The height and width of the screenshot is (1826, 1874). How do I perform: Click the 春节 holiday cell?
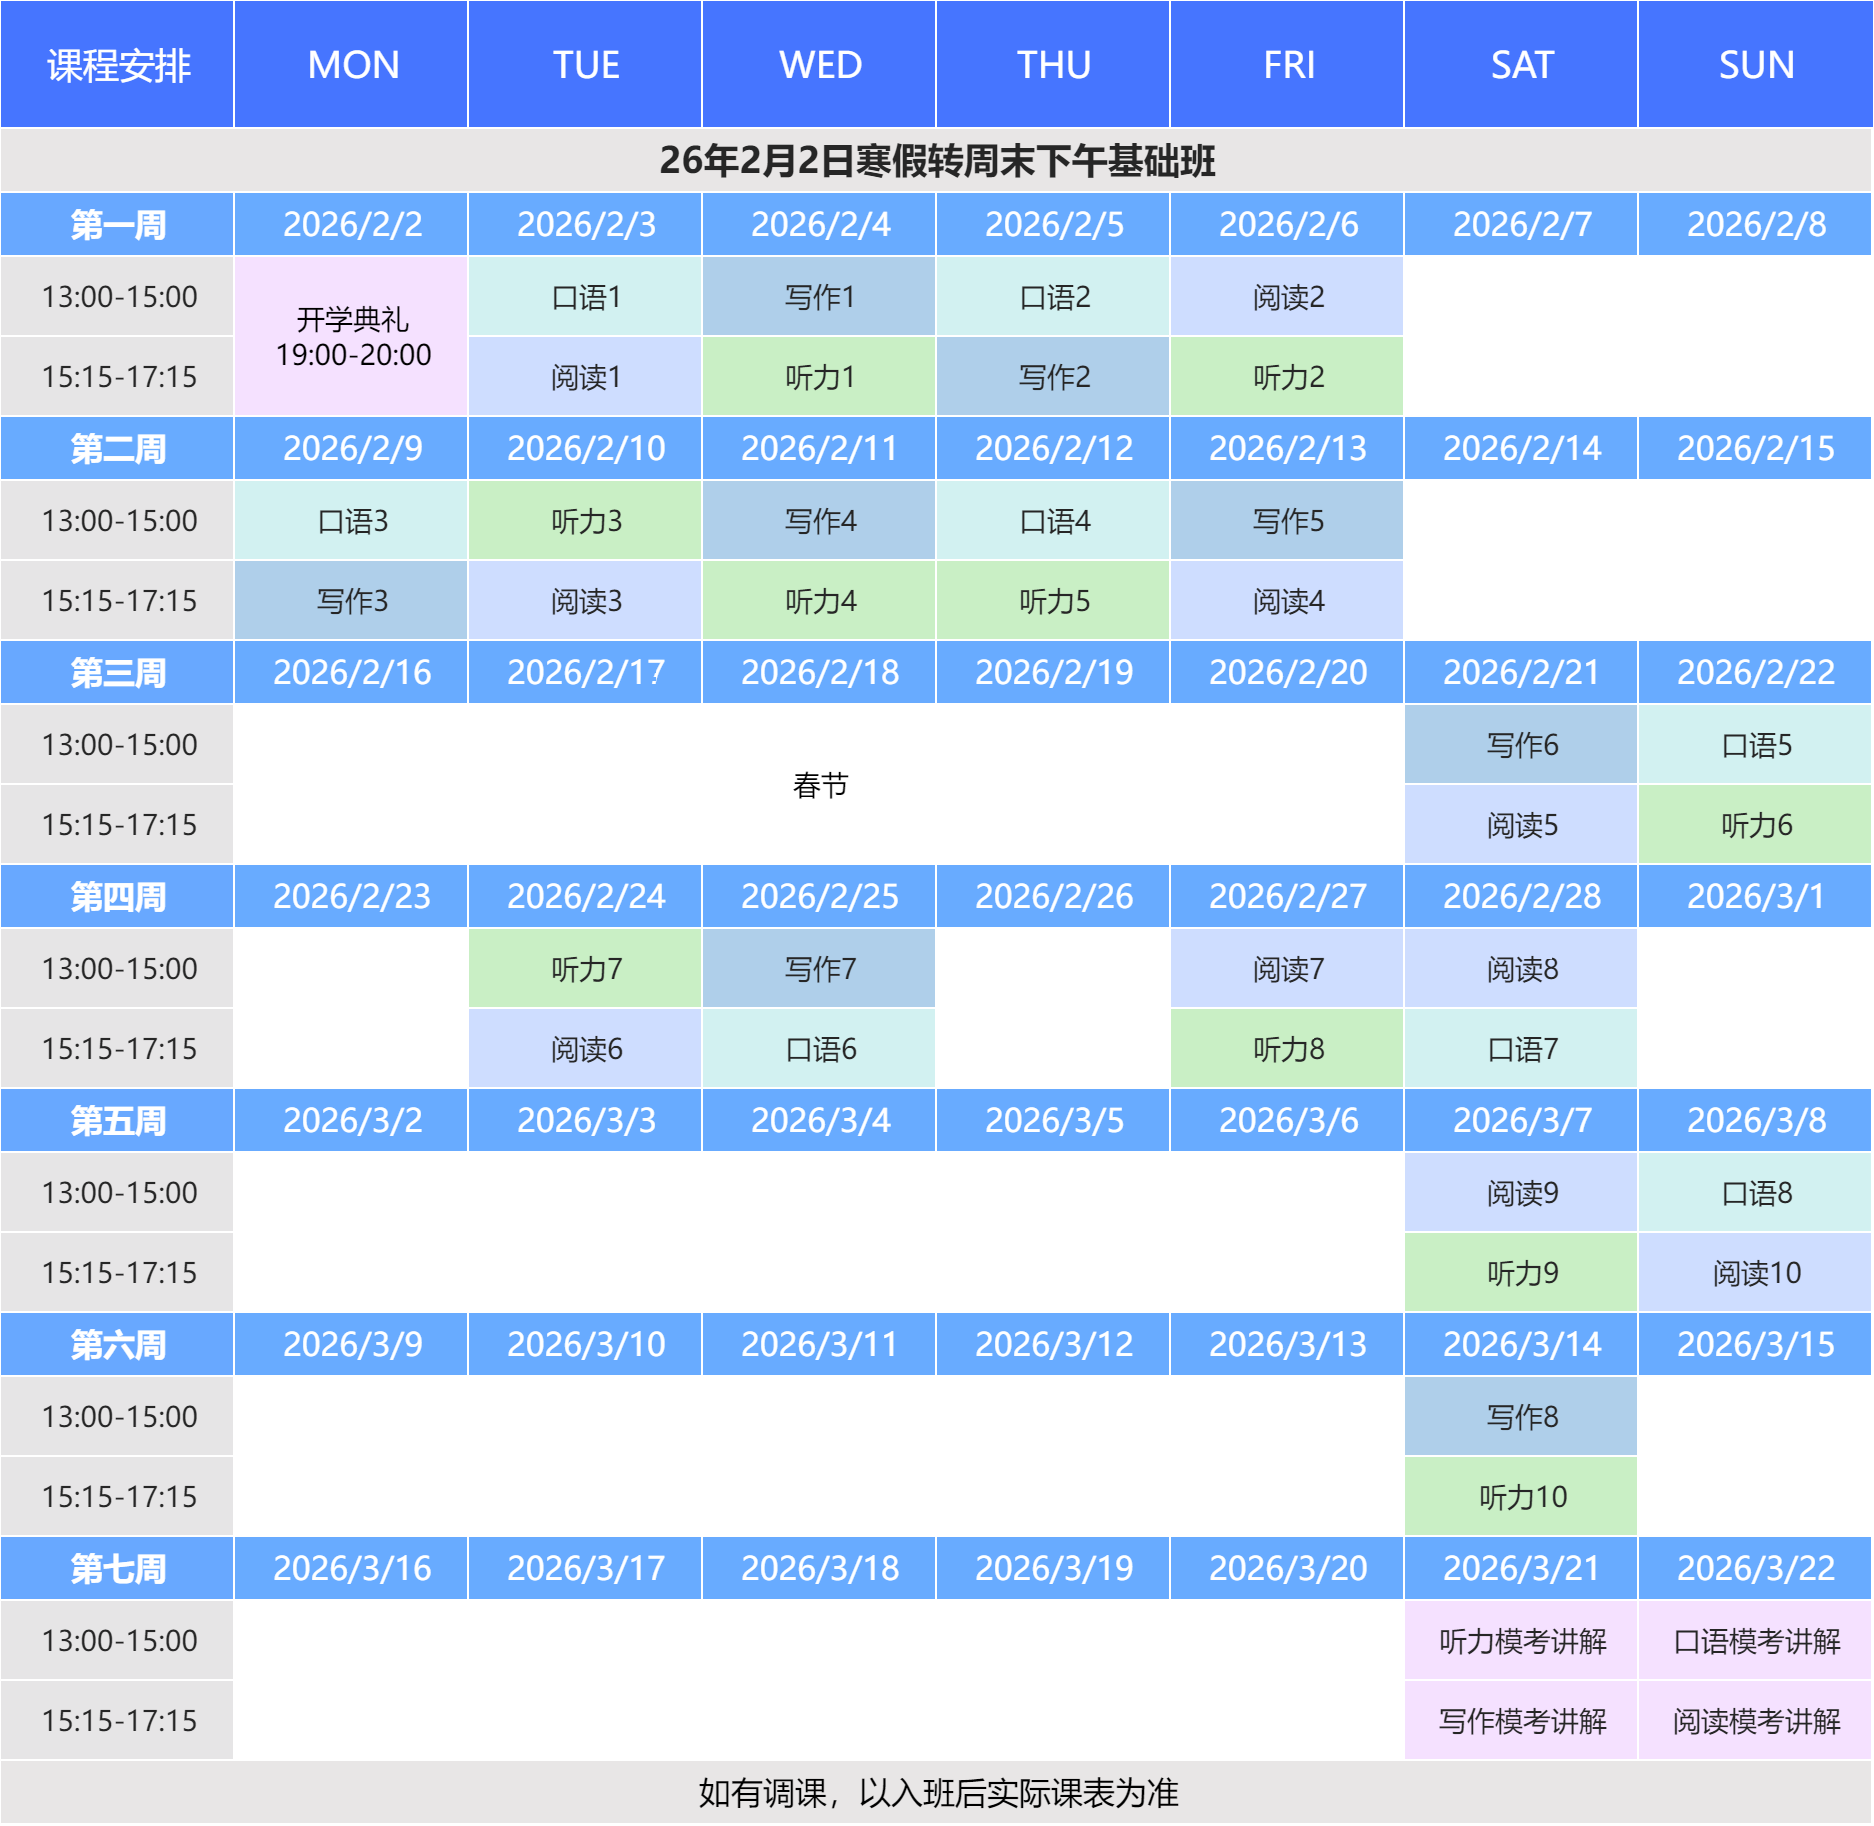point(819,785)
